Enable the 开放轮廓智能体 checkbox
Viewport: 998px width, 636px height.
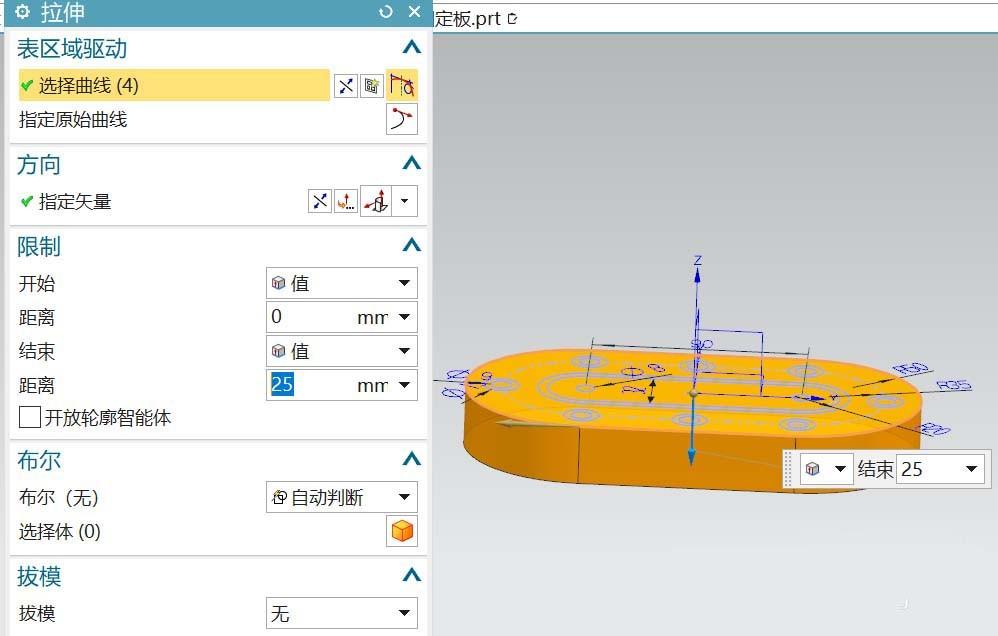pyautogui.click(x=30, y=418)
